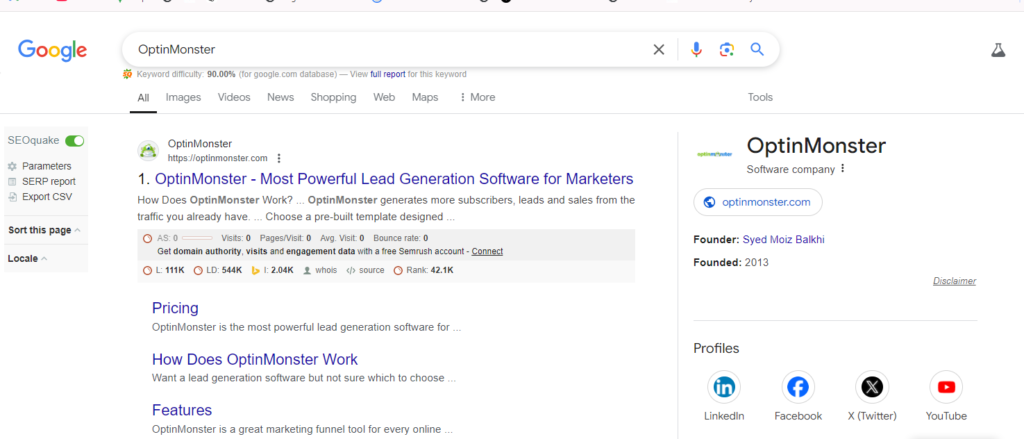Click the Disclaimer link

(954, 281)
